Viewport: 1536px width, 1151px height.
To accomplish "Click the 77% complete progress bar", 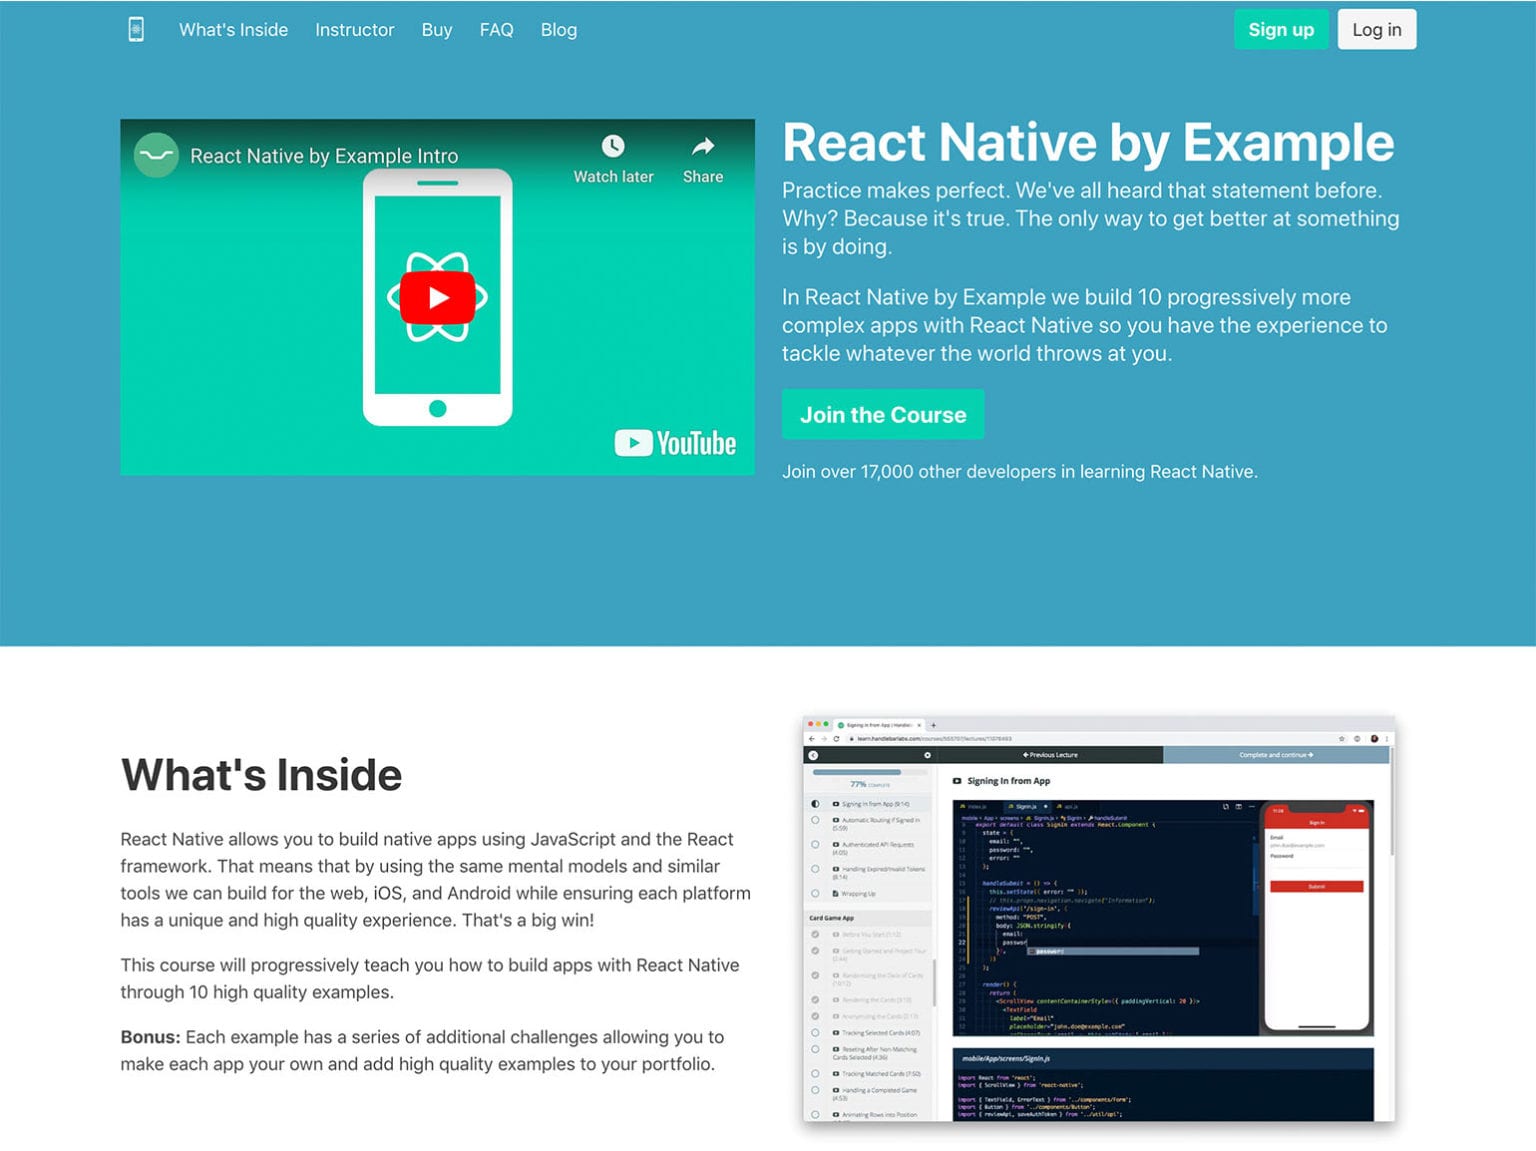I will pos(858,772).
